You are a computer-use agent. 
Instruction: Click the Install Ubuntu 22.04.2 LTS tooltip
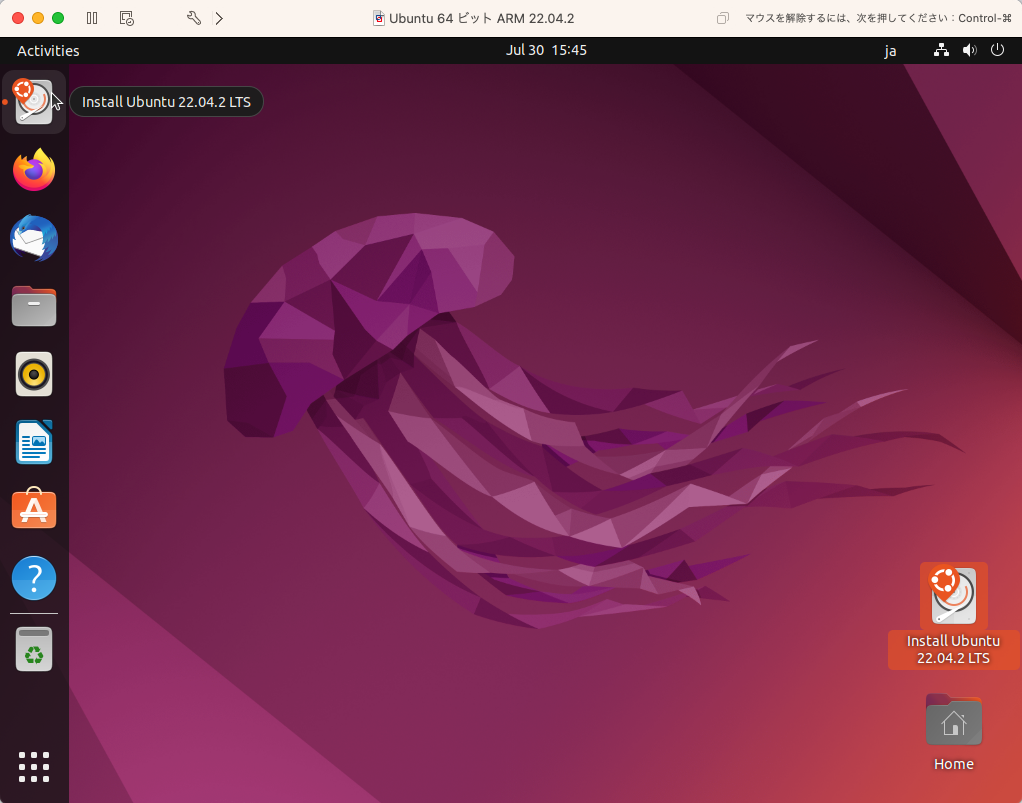point(166,102)
